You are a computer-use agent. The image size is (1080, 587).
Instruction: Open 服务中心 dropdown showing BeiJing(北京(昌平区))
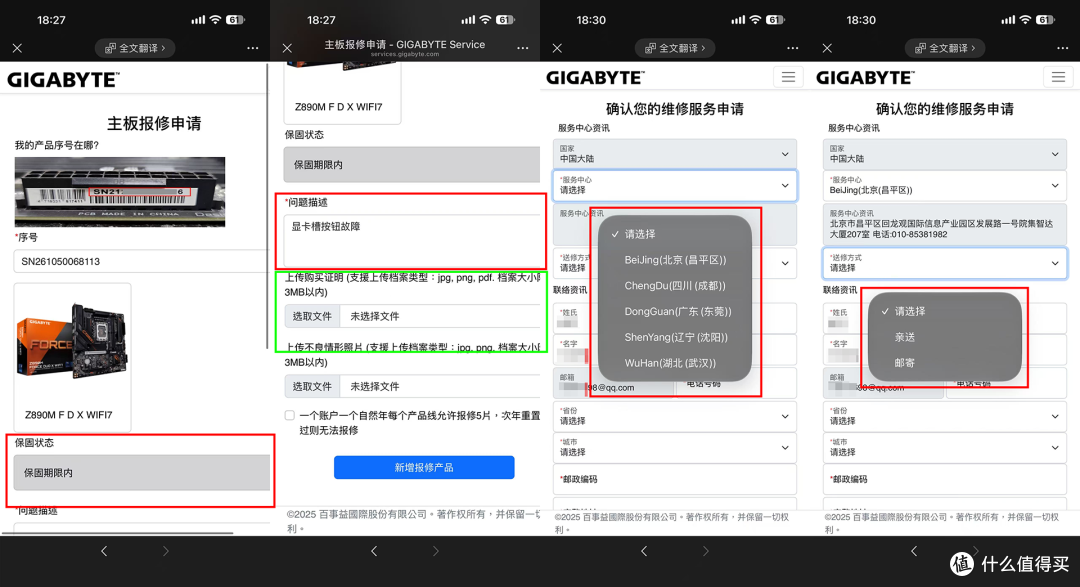[945, 185]
